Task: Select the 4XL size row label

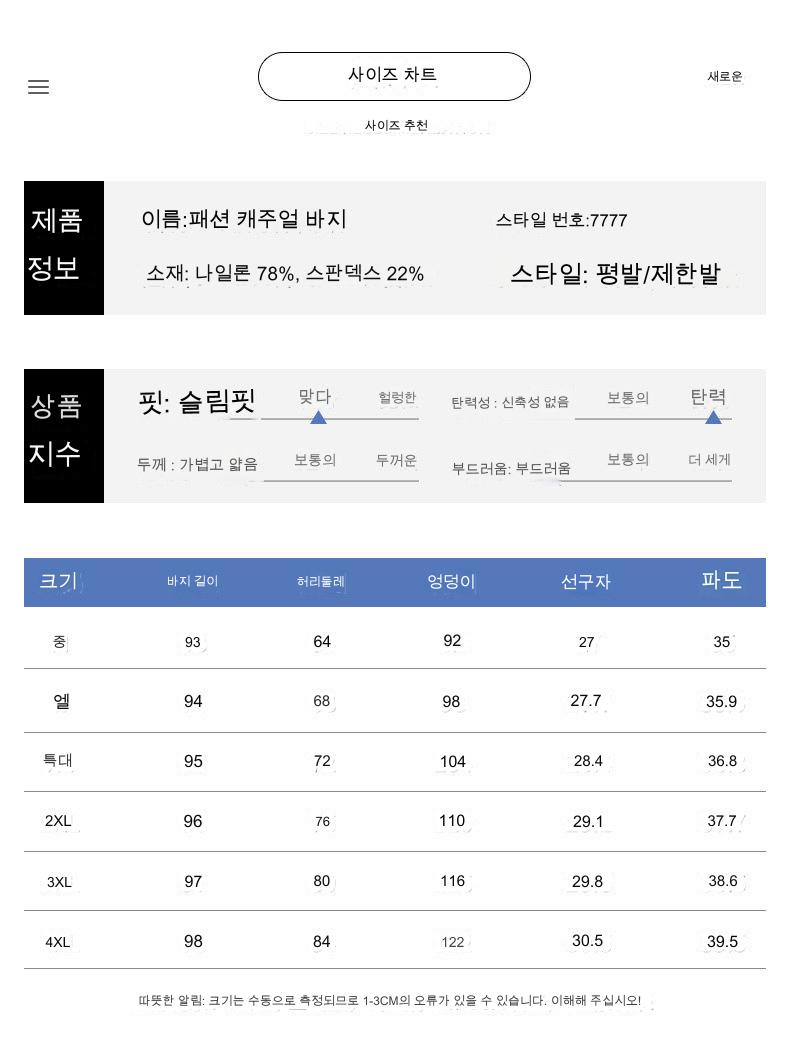Action: tap(58, 942)
